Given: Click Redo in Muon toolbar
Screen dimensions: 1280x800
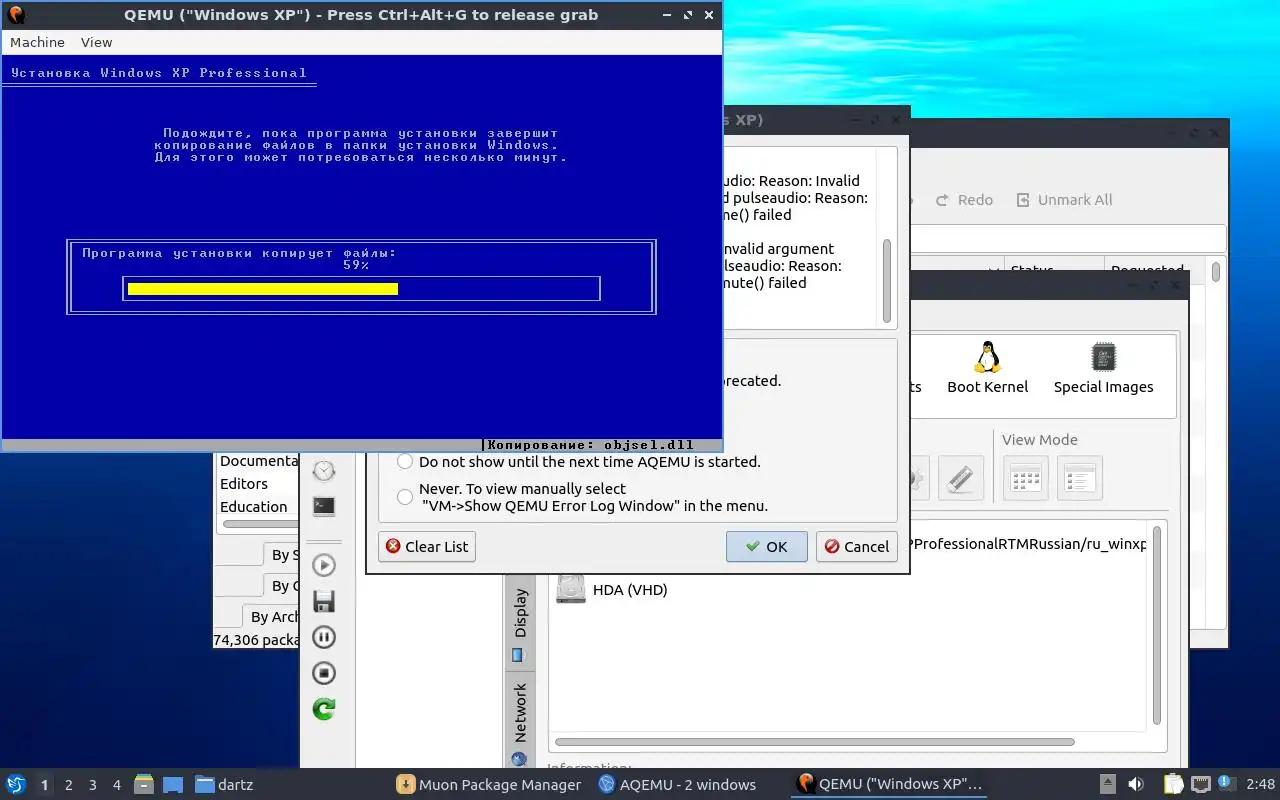Looking at the screenshot, I should pyautogui.click(x=964, y=200).
